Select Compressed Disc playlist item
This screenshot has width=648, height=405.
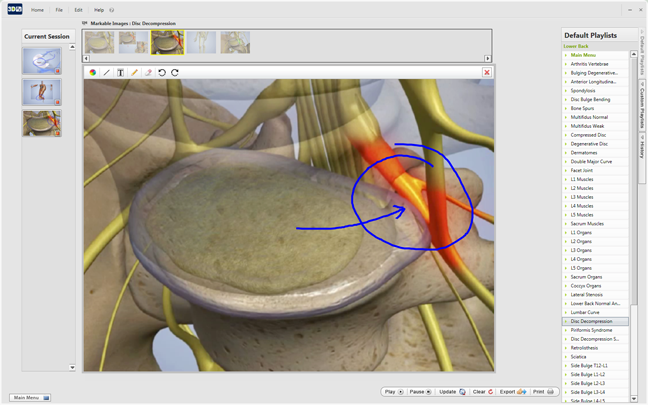596,135
